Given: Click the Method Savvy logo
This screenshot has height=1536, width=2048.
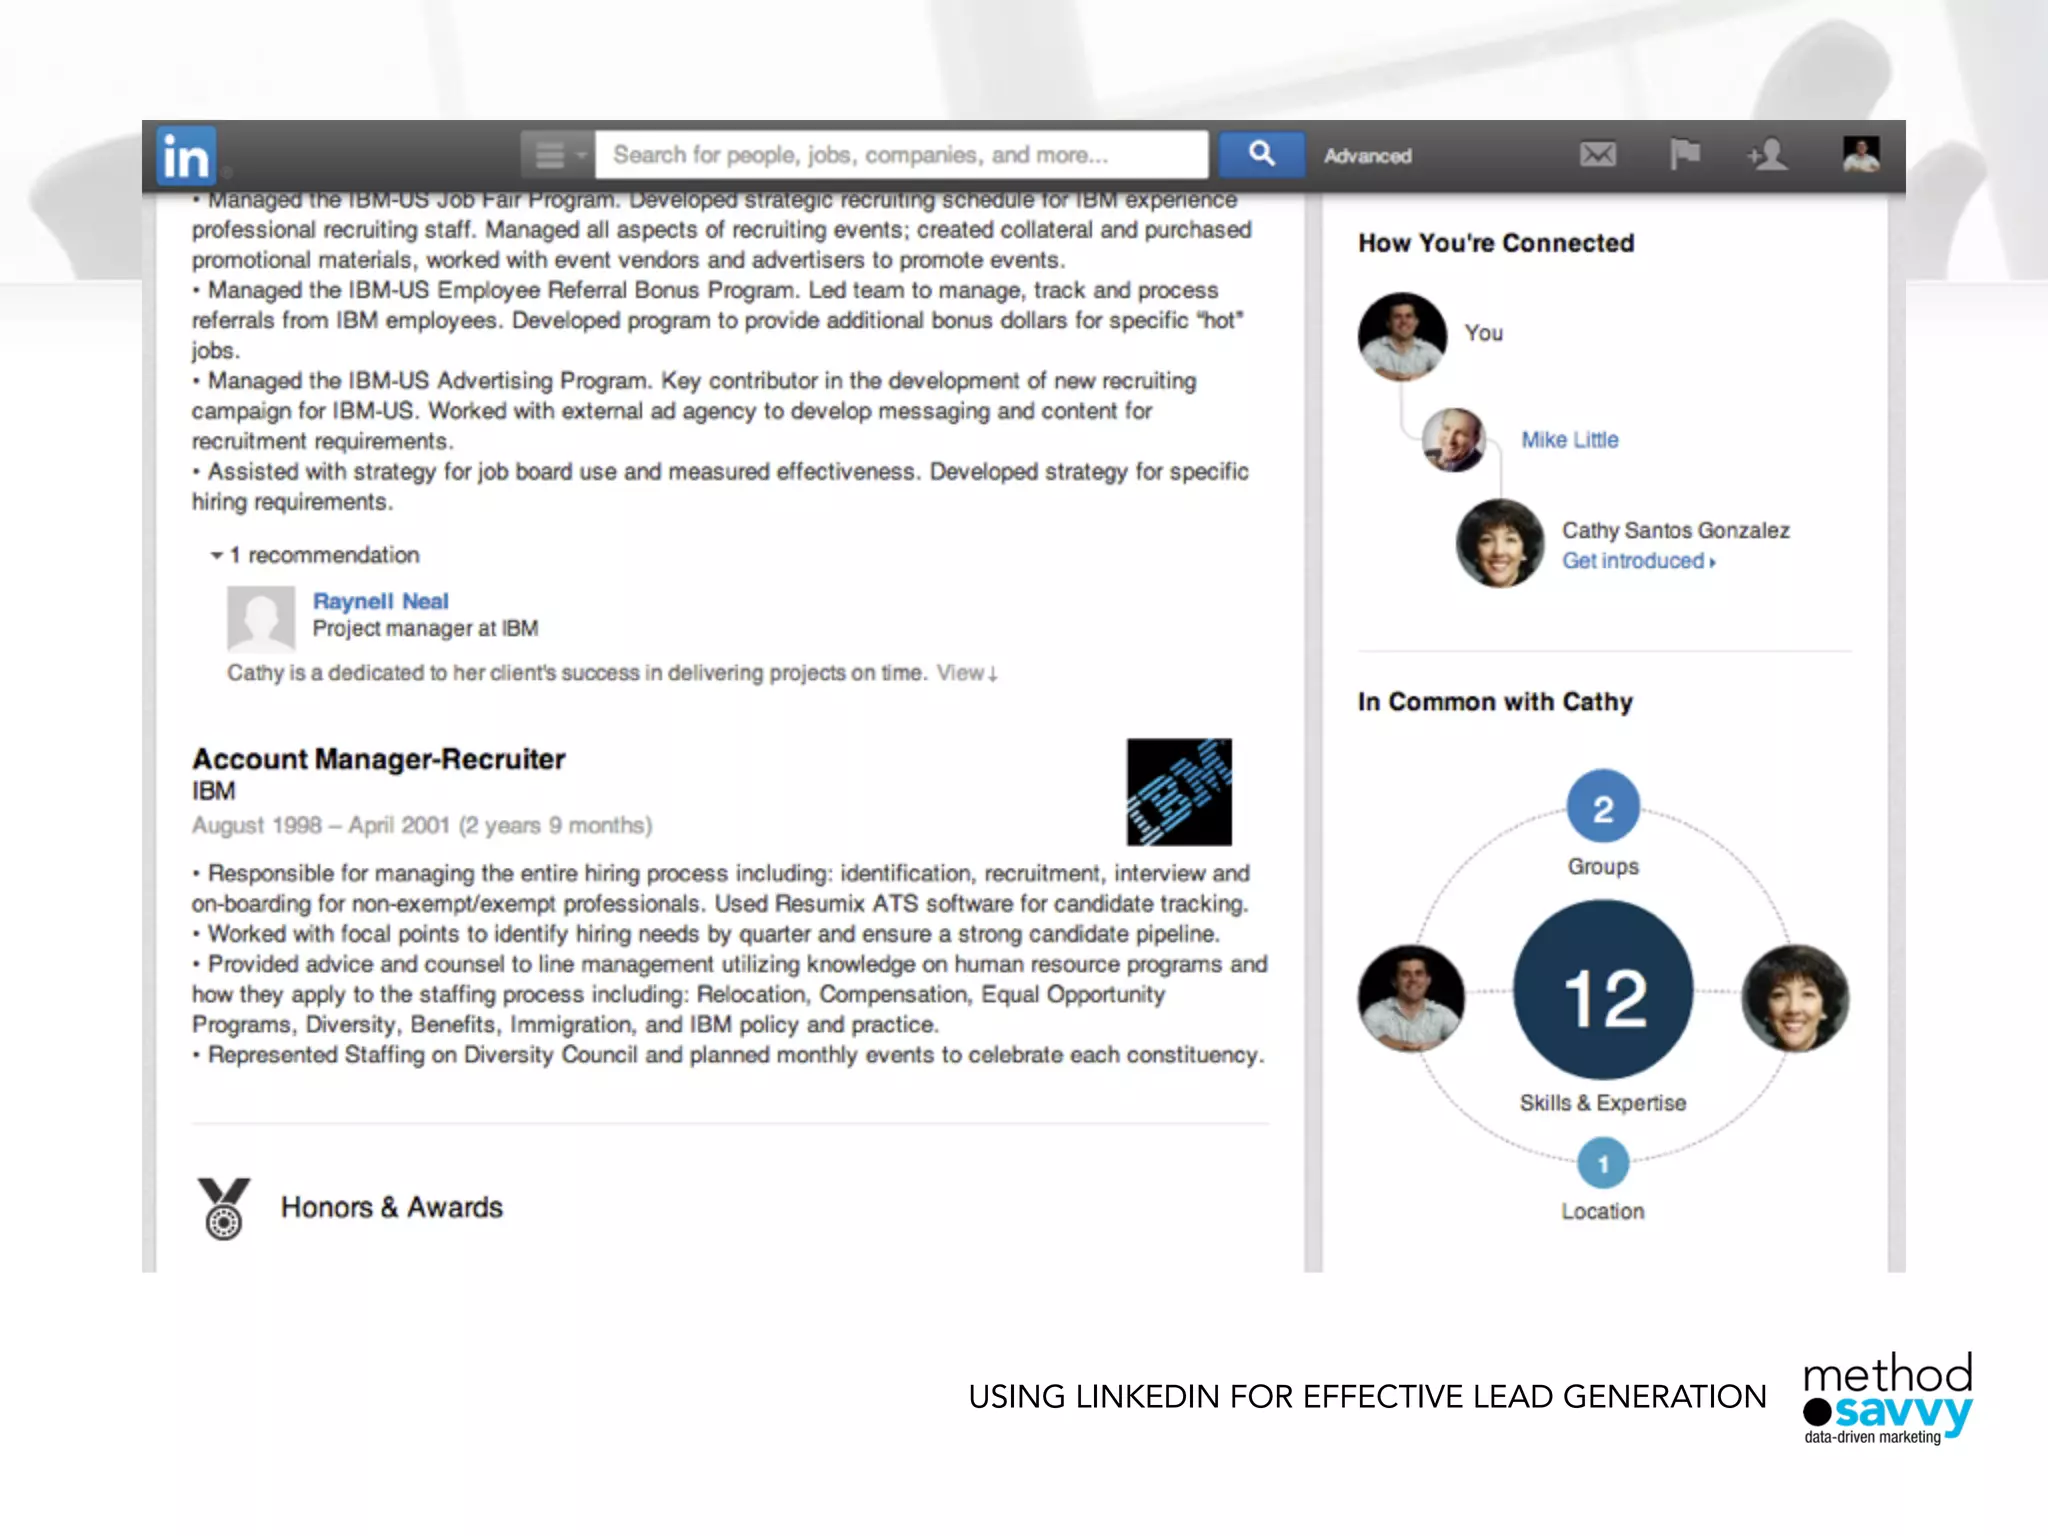Looking at the screenshot, I should 1887,1398.
